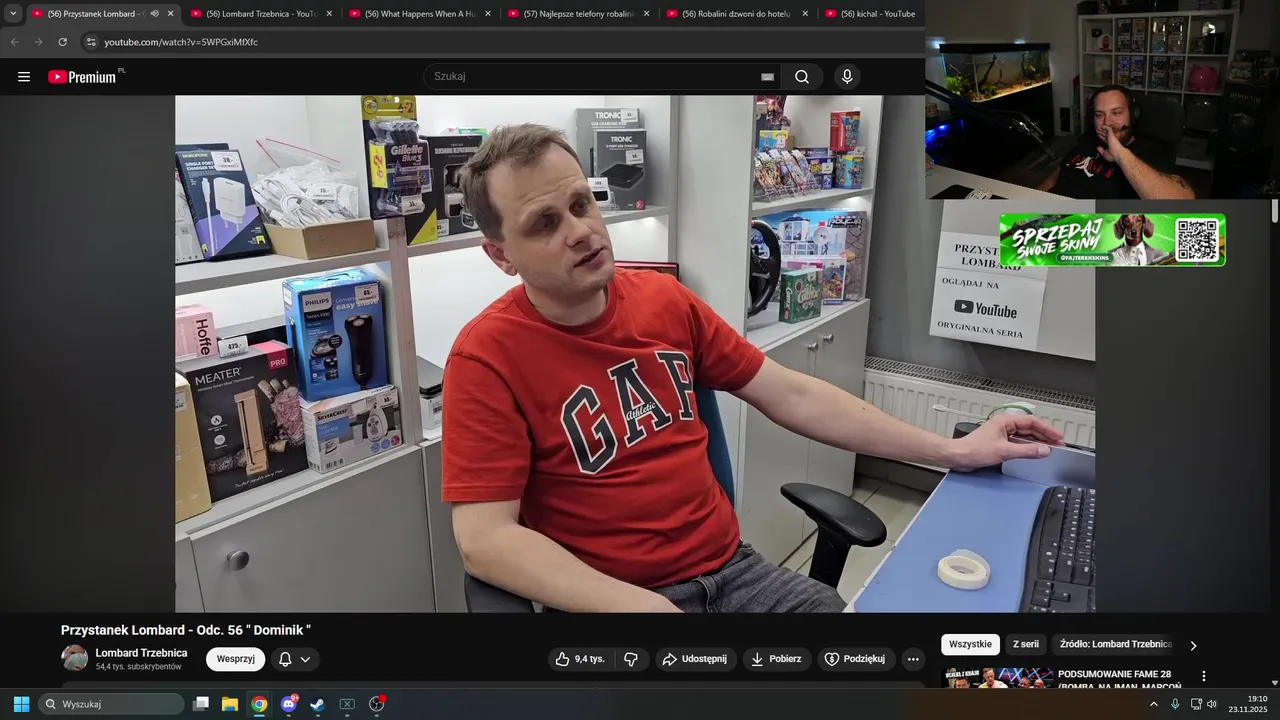Open the green X app in taskbar

(347, 704)
